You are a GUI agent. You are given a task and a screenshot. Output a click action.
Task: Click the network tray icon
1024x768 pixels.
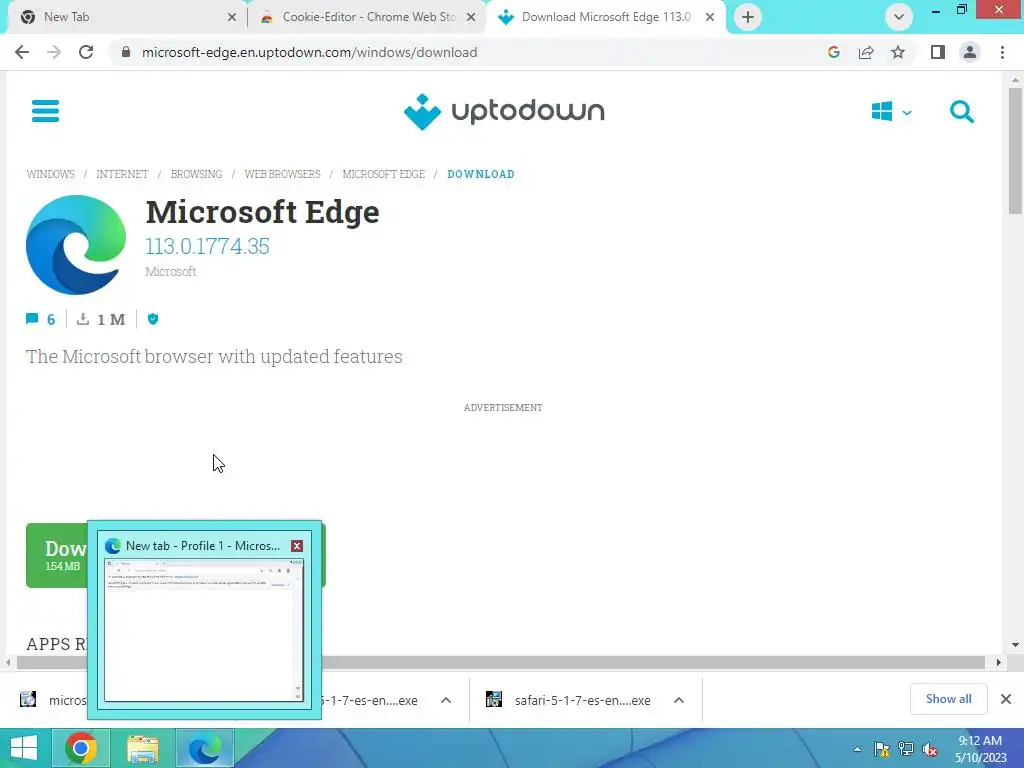[906, 749]
